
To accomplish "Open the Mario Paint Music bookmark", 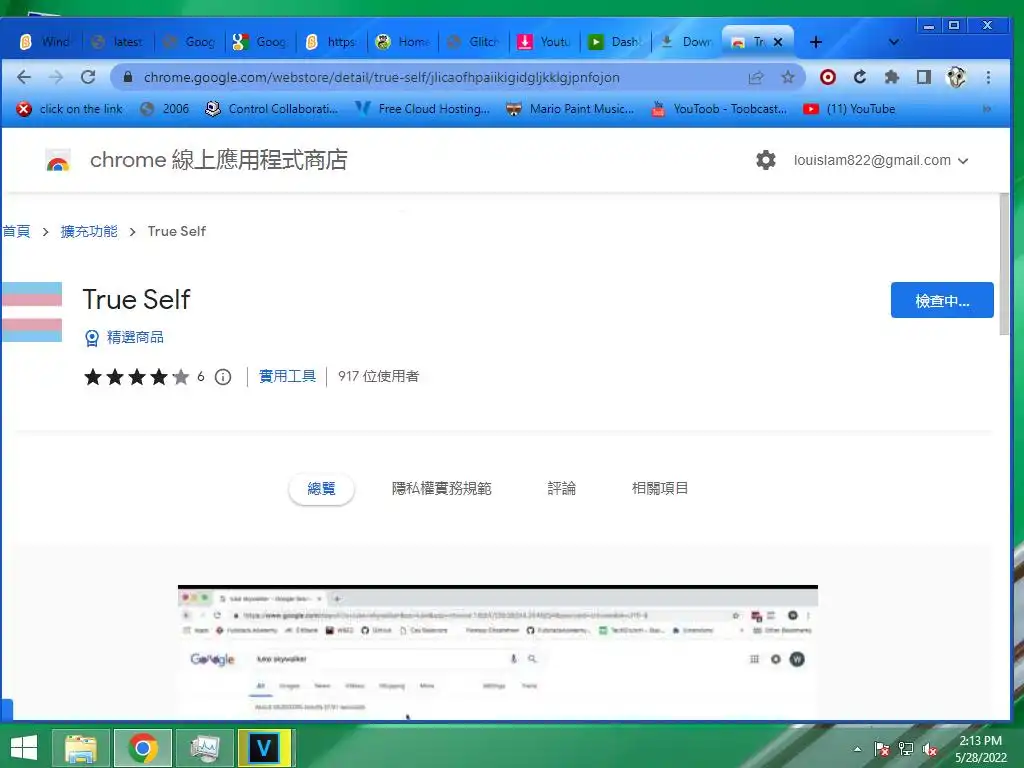I will [570, 109].
